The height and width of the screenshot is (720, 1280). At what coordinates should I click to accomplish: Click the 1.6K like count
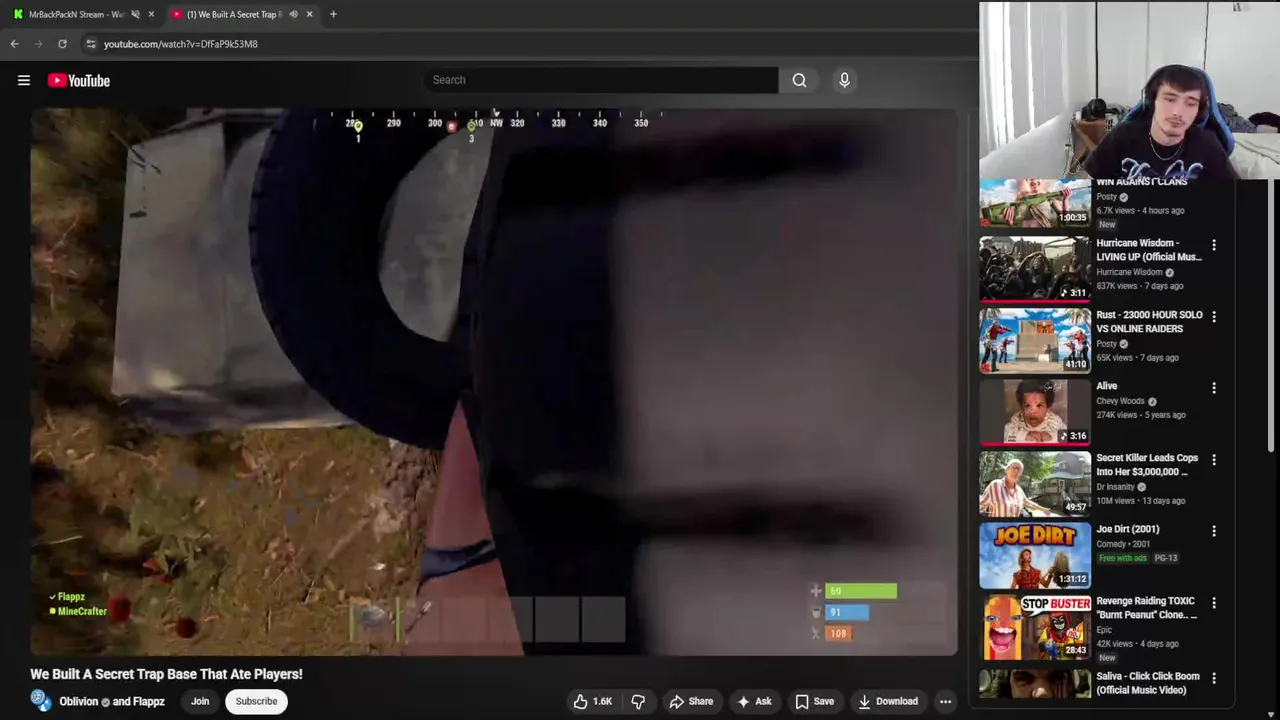(x=603, y=702)
